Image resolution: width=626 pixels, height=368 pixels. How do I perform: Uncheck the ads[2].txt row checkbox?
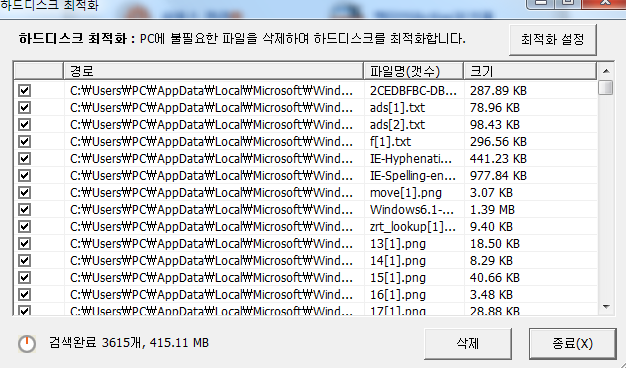24,125
